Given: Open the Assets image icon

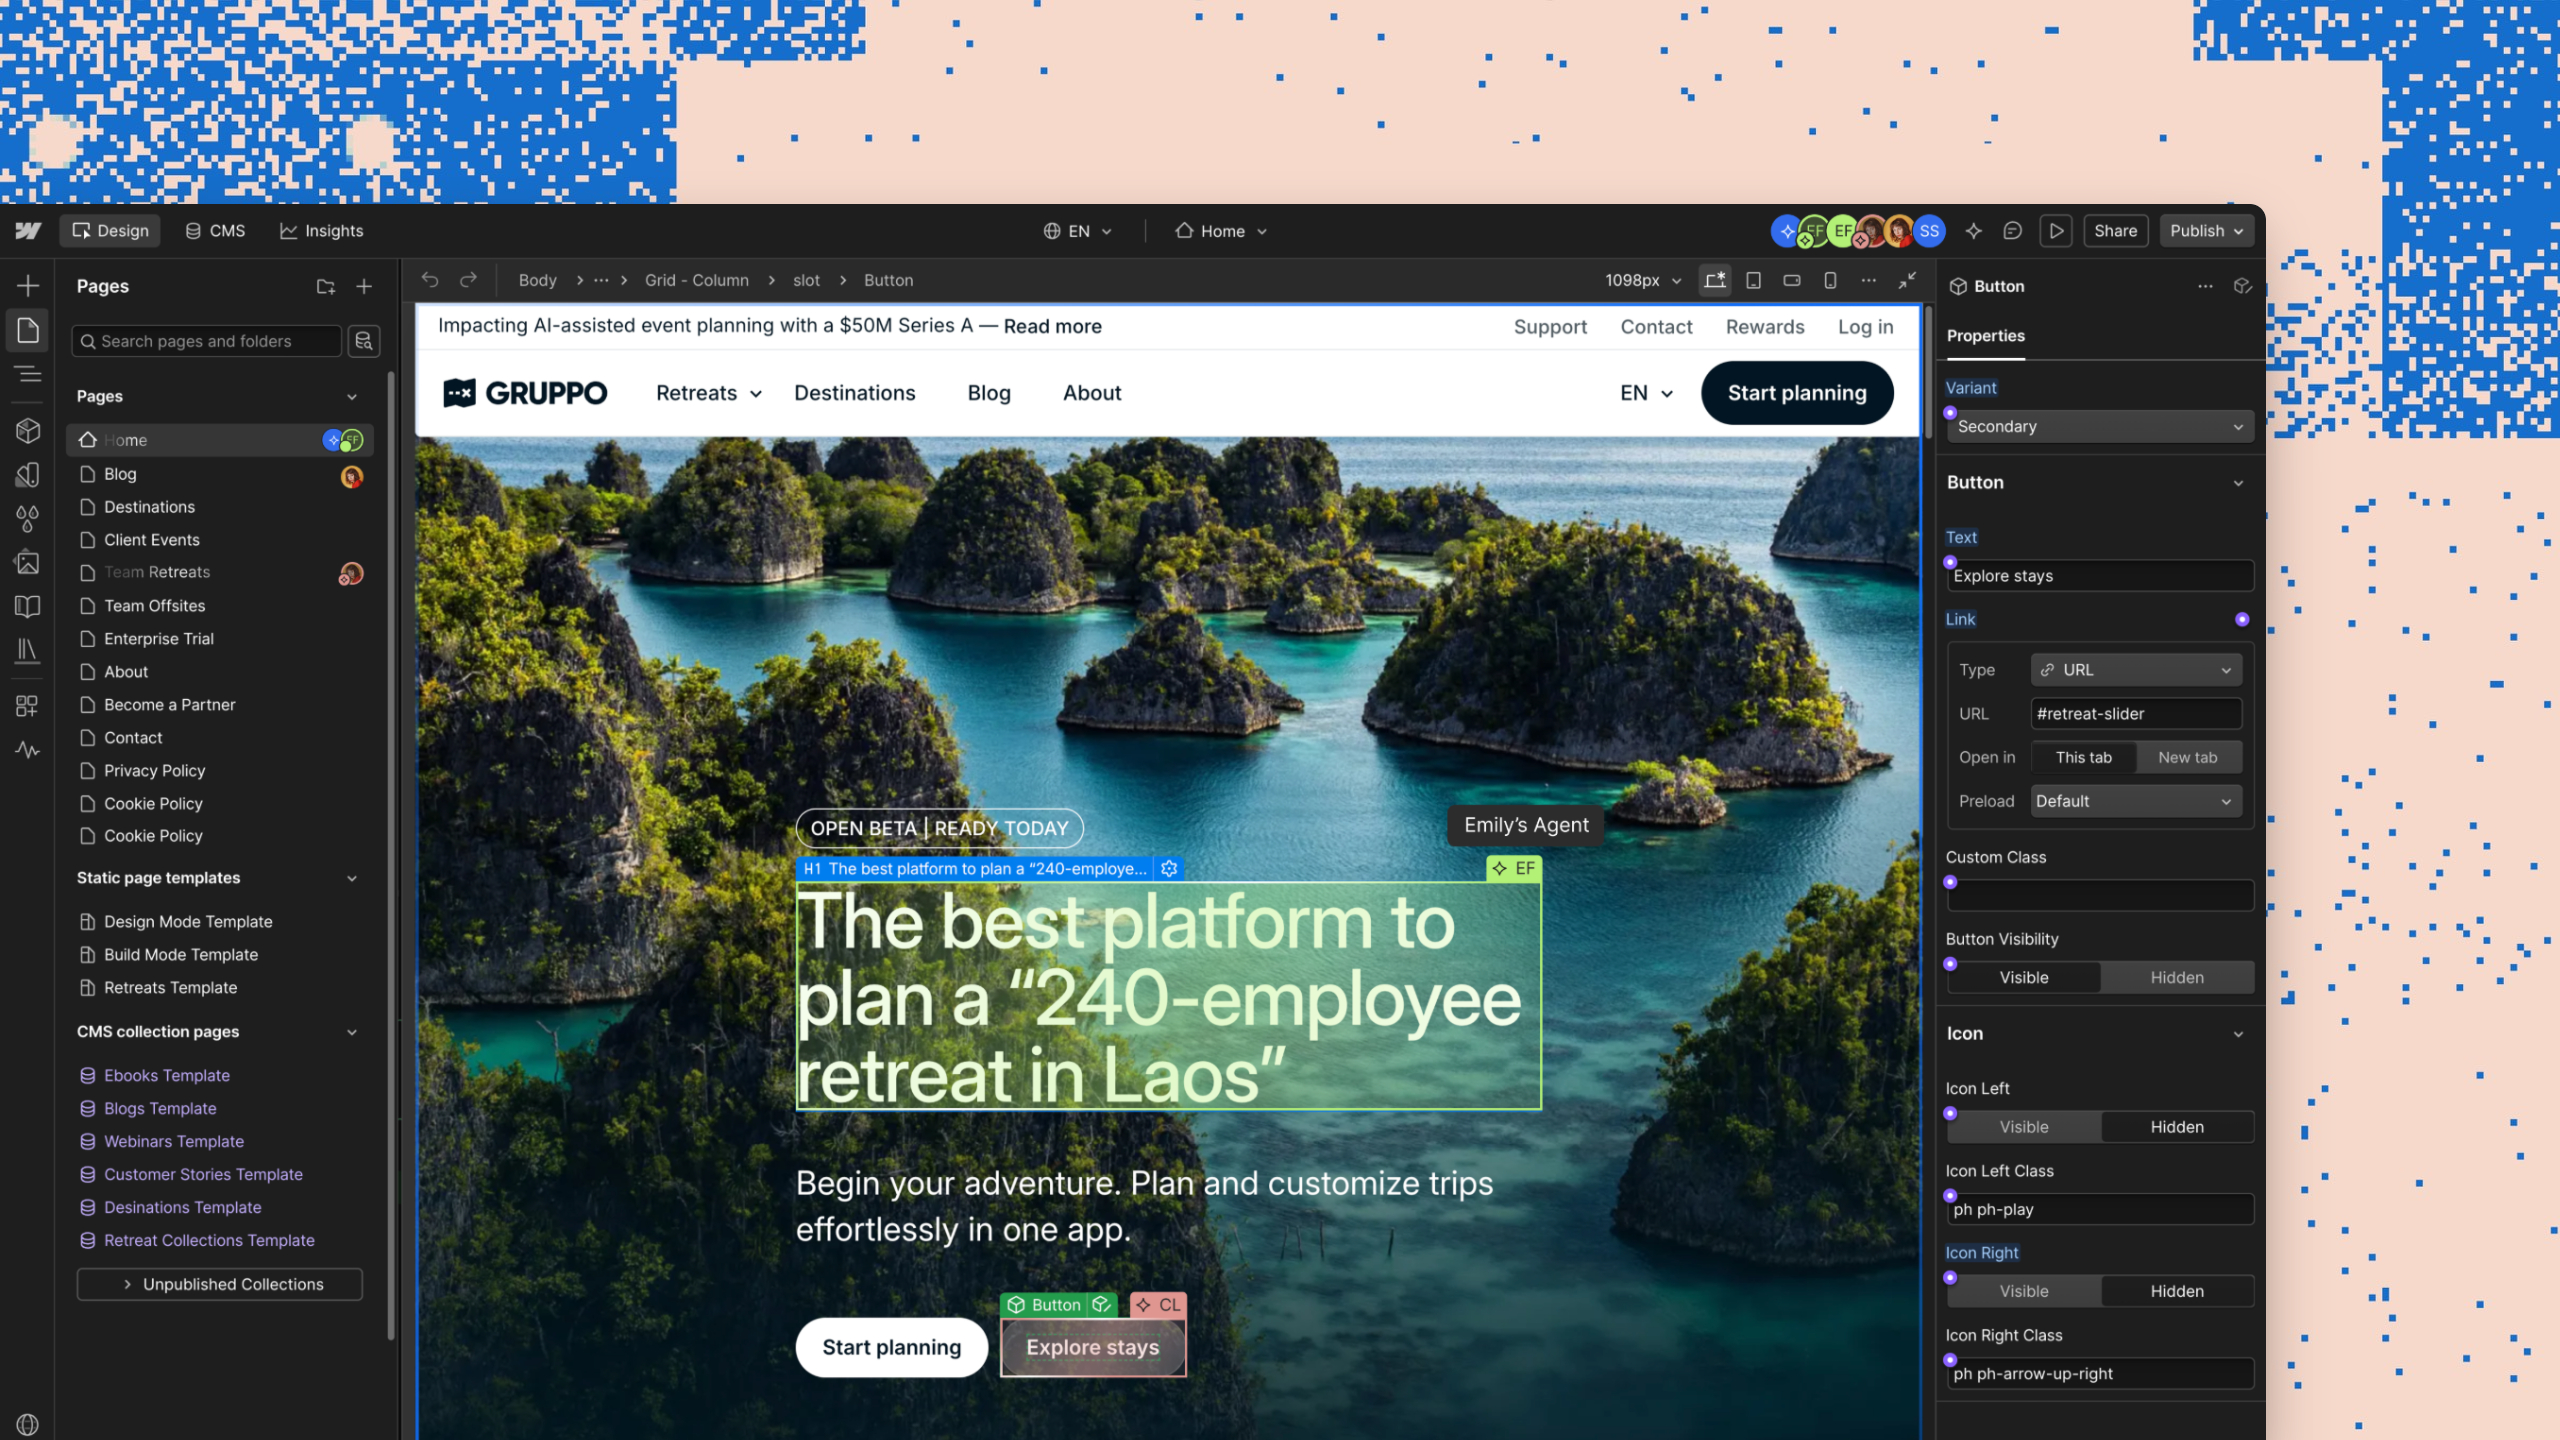Looking at the screenshot, I should pyautogui.click(x=28, y=563).
